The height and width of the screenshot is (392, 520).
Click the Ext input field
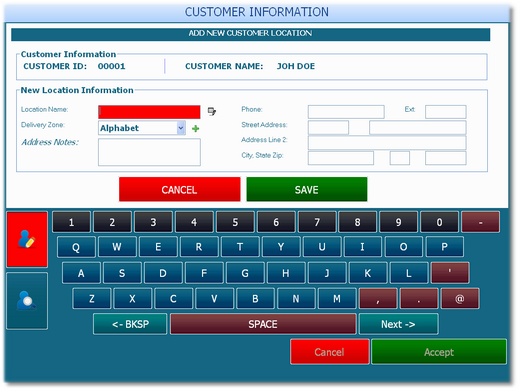446,112
